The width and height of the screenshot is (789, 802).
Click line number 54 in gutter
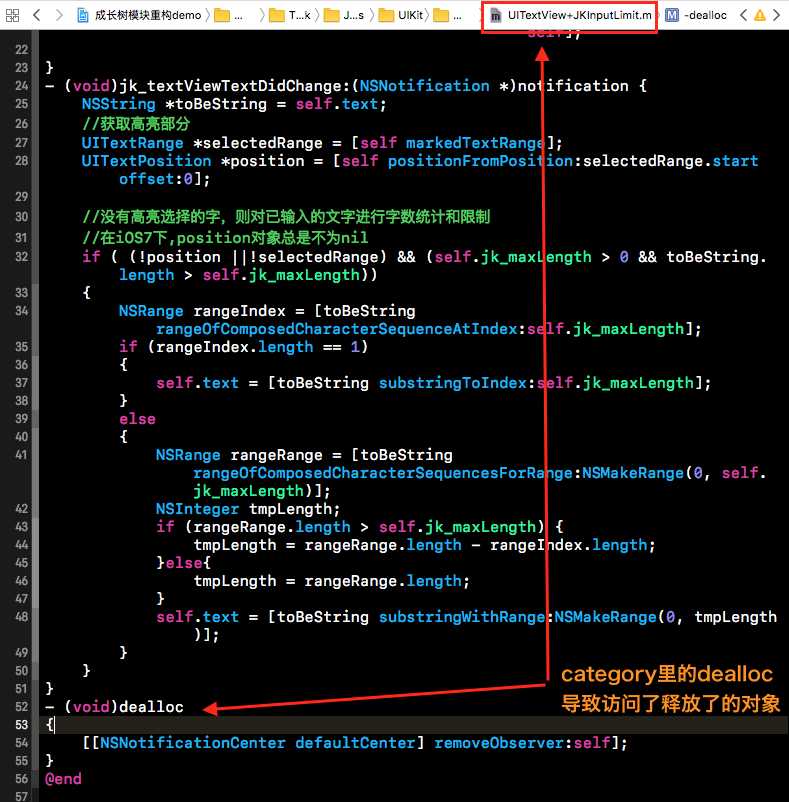coord(21,743)
